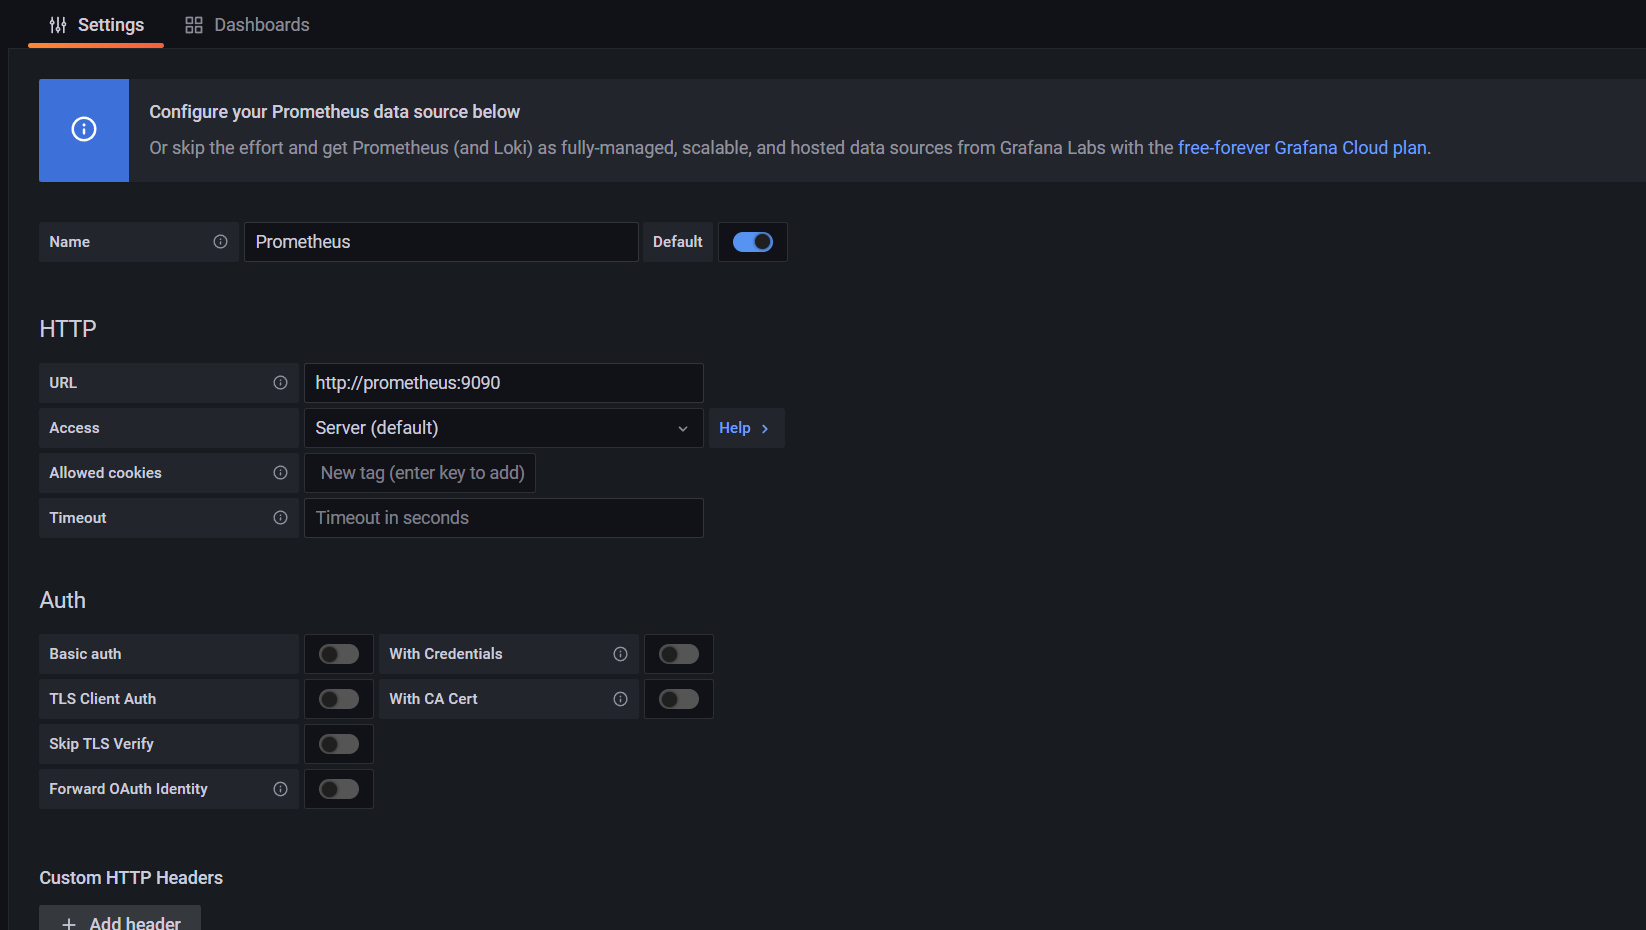Click Forward OAuth Identity info icon
The height and width of the screenshot is (930, 1646).
coord(280,789)
